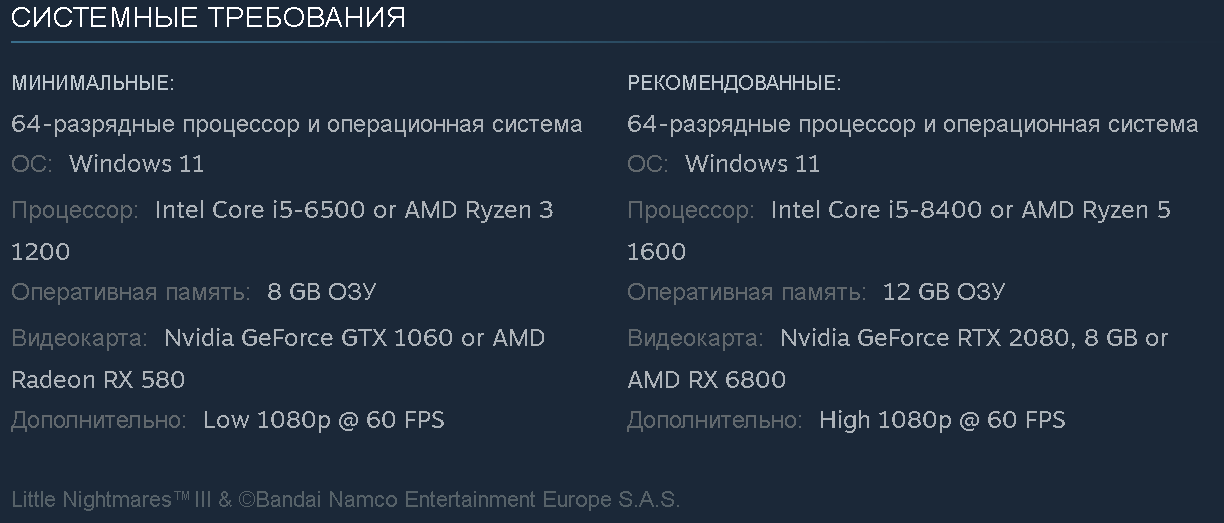Click the recommended OS Windows 11 text
The height and width of the screenshot is (523, 1224).
pyautogui.click(x=752, y=164)
